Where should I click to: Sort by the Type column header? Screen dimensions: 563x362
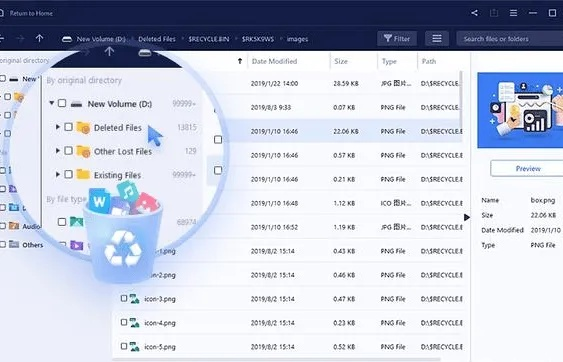coord(389,62)
